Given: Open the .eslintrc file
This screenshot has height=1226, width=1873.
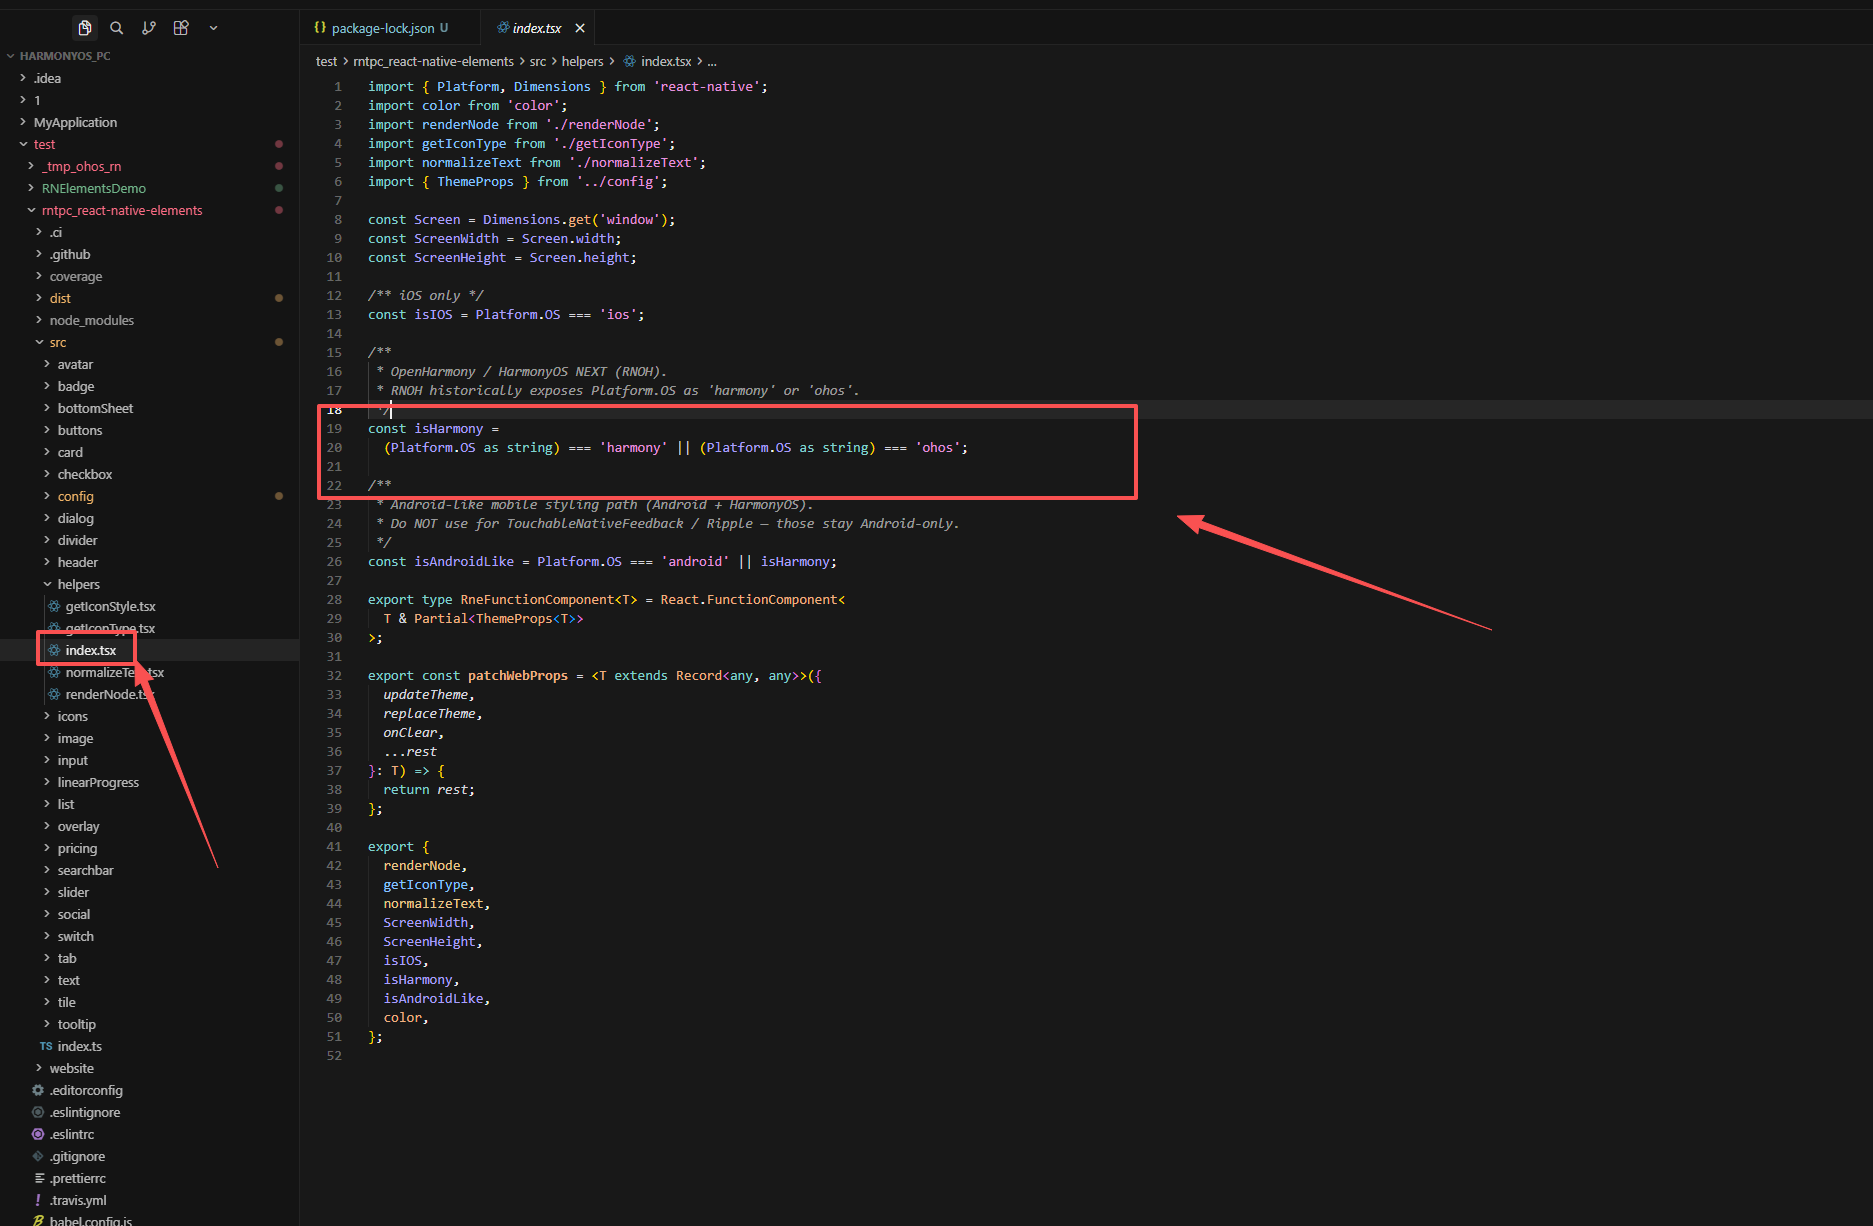Looking at the screenshot, I should pyautogui.click(x=72, y=1134).
